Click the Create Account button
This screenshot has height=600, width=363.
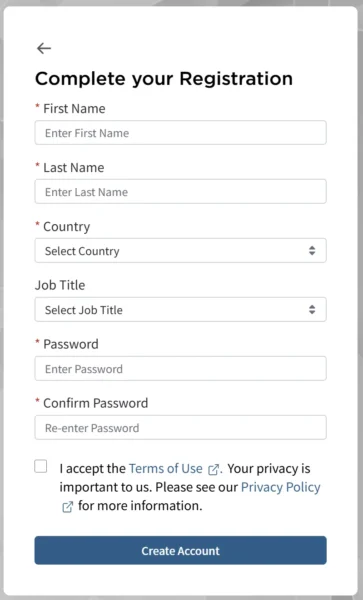(x=181, y=550)
